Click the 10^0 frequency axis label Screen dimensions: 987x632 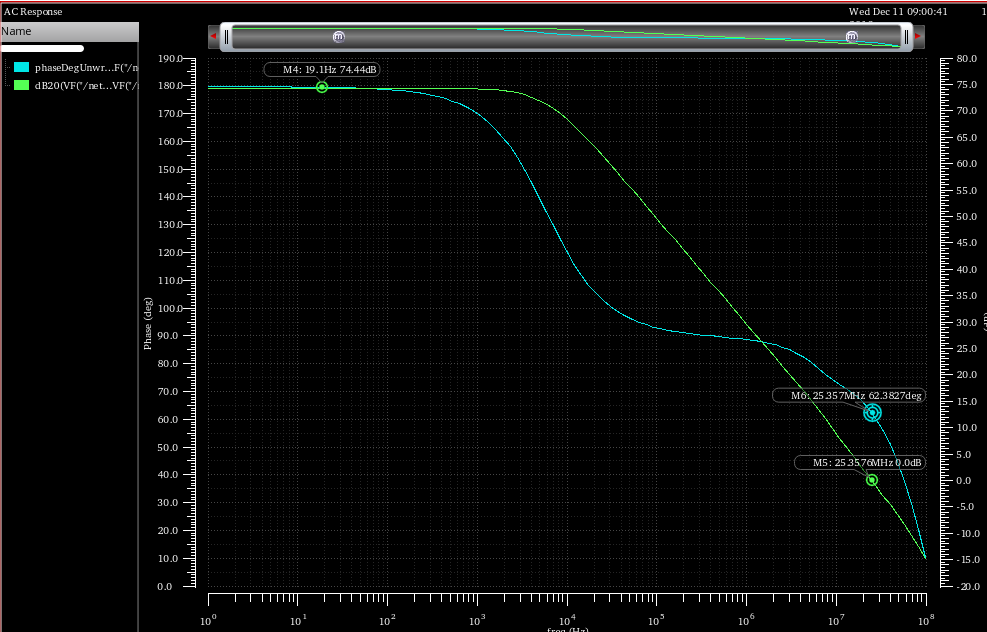[208, 620]
